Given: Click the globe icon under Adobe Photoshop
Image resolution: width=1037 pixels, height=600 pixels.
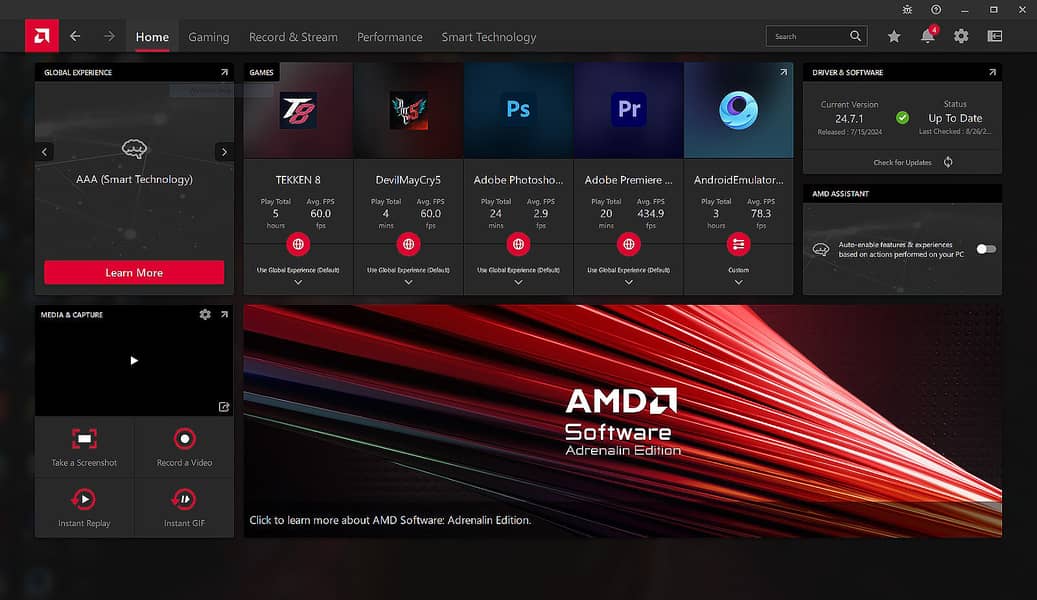Looking at the screenshot, I should 518,244.
